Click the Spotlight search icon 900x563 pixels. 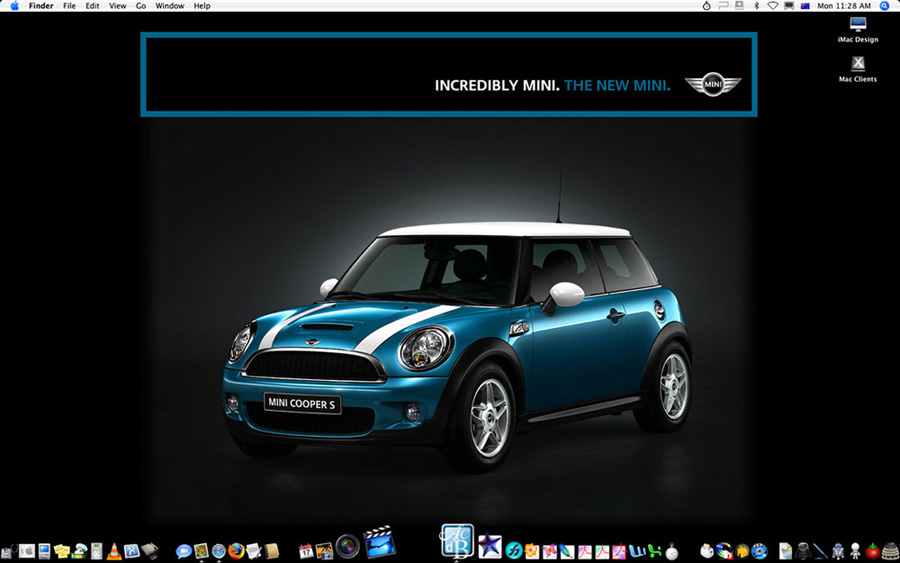[x=884, y=6]
